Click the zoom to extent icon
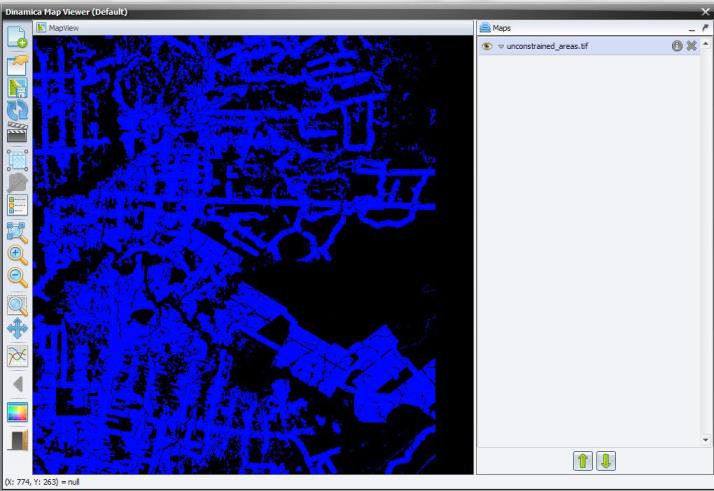This screenshot has width=714, height=491. pyautogui.click(x=18, y=232)
